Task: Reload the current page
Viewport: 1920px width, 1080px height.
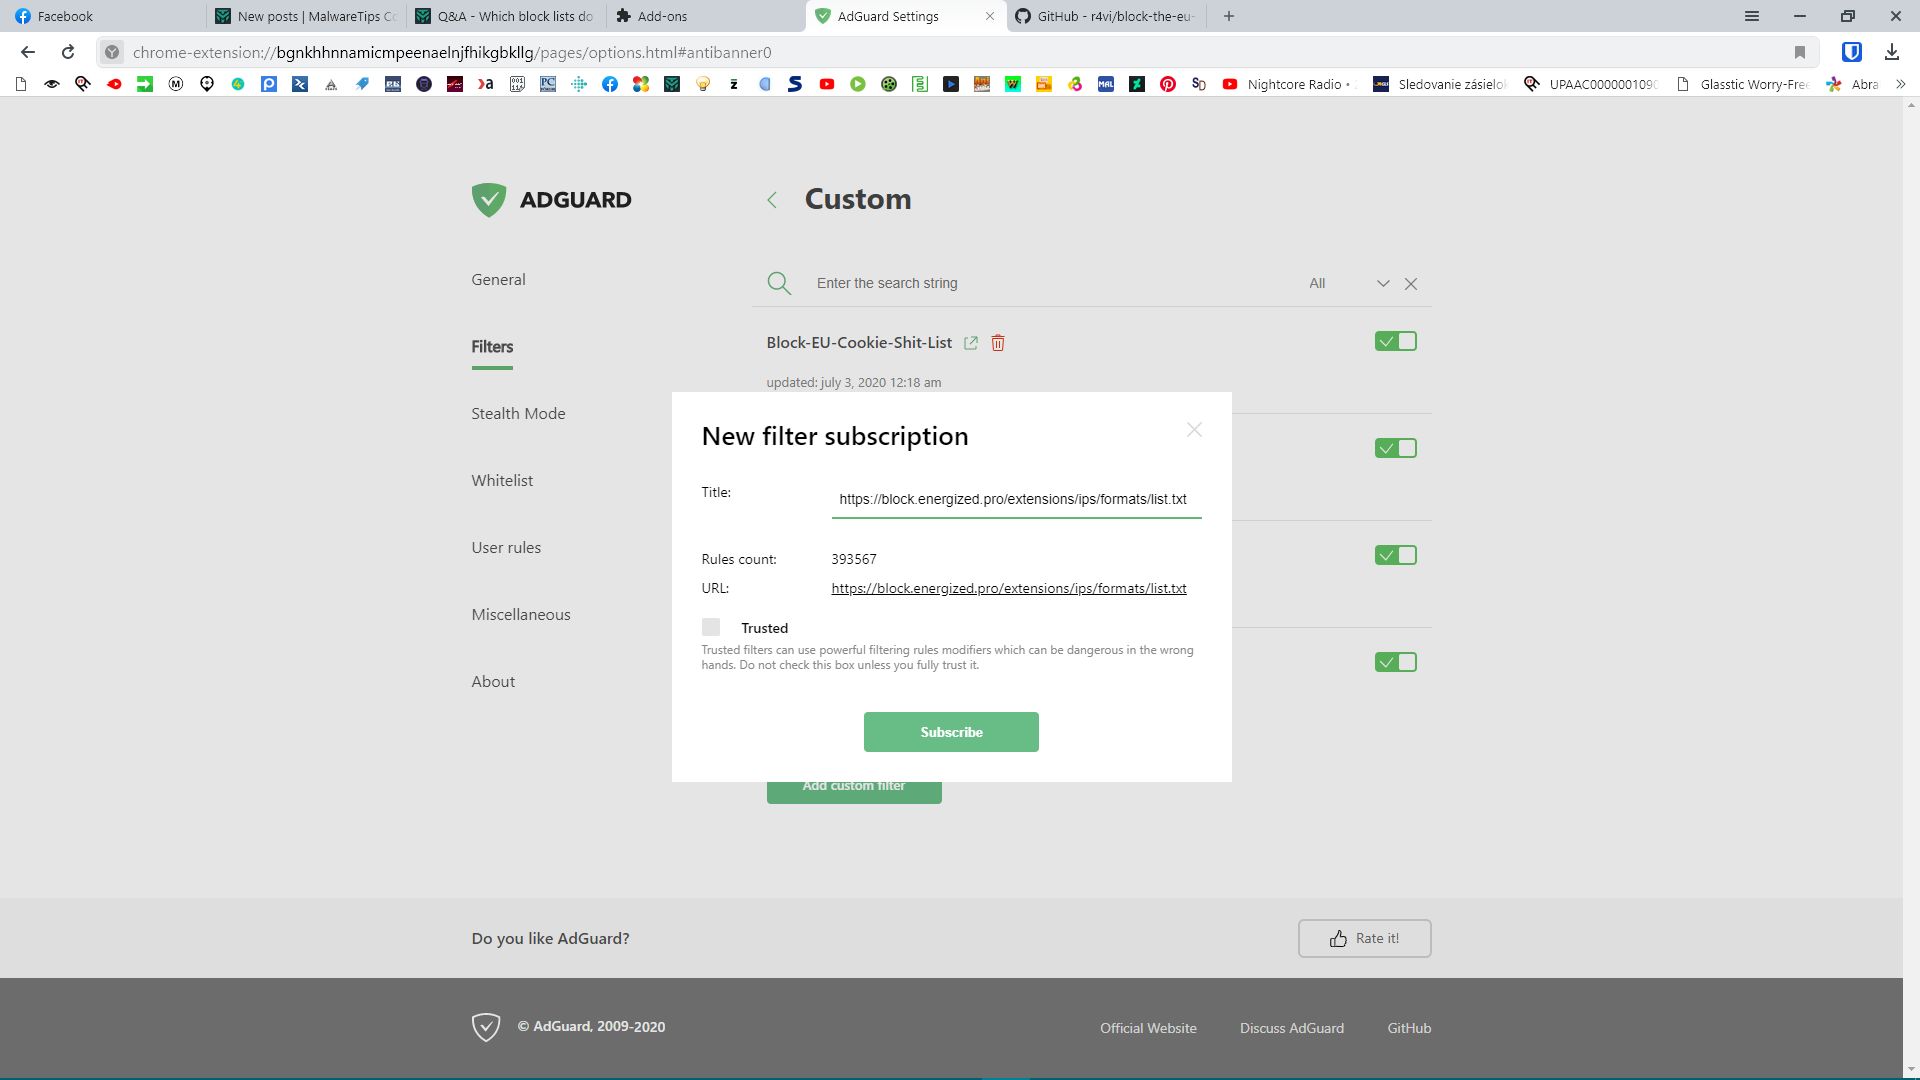Action: (x=68, y=52)
